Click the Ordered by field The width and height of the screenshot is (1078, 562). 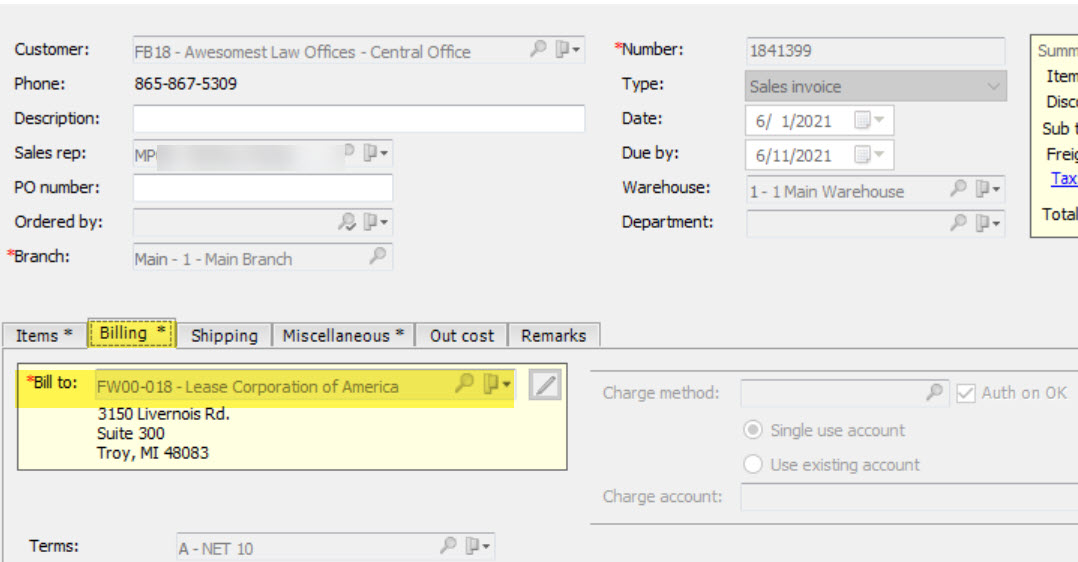263,222
